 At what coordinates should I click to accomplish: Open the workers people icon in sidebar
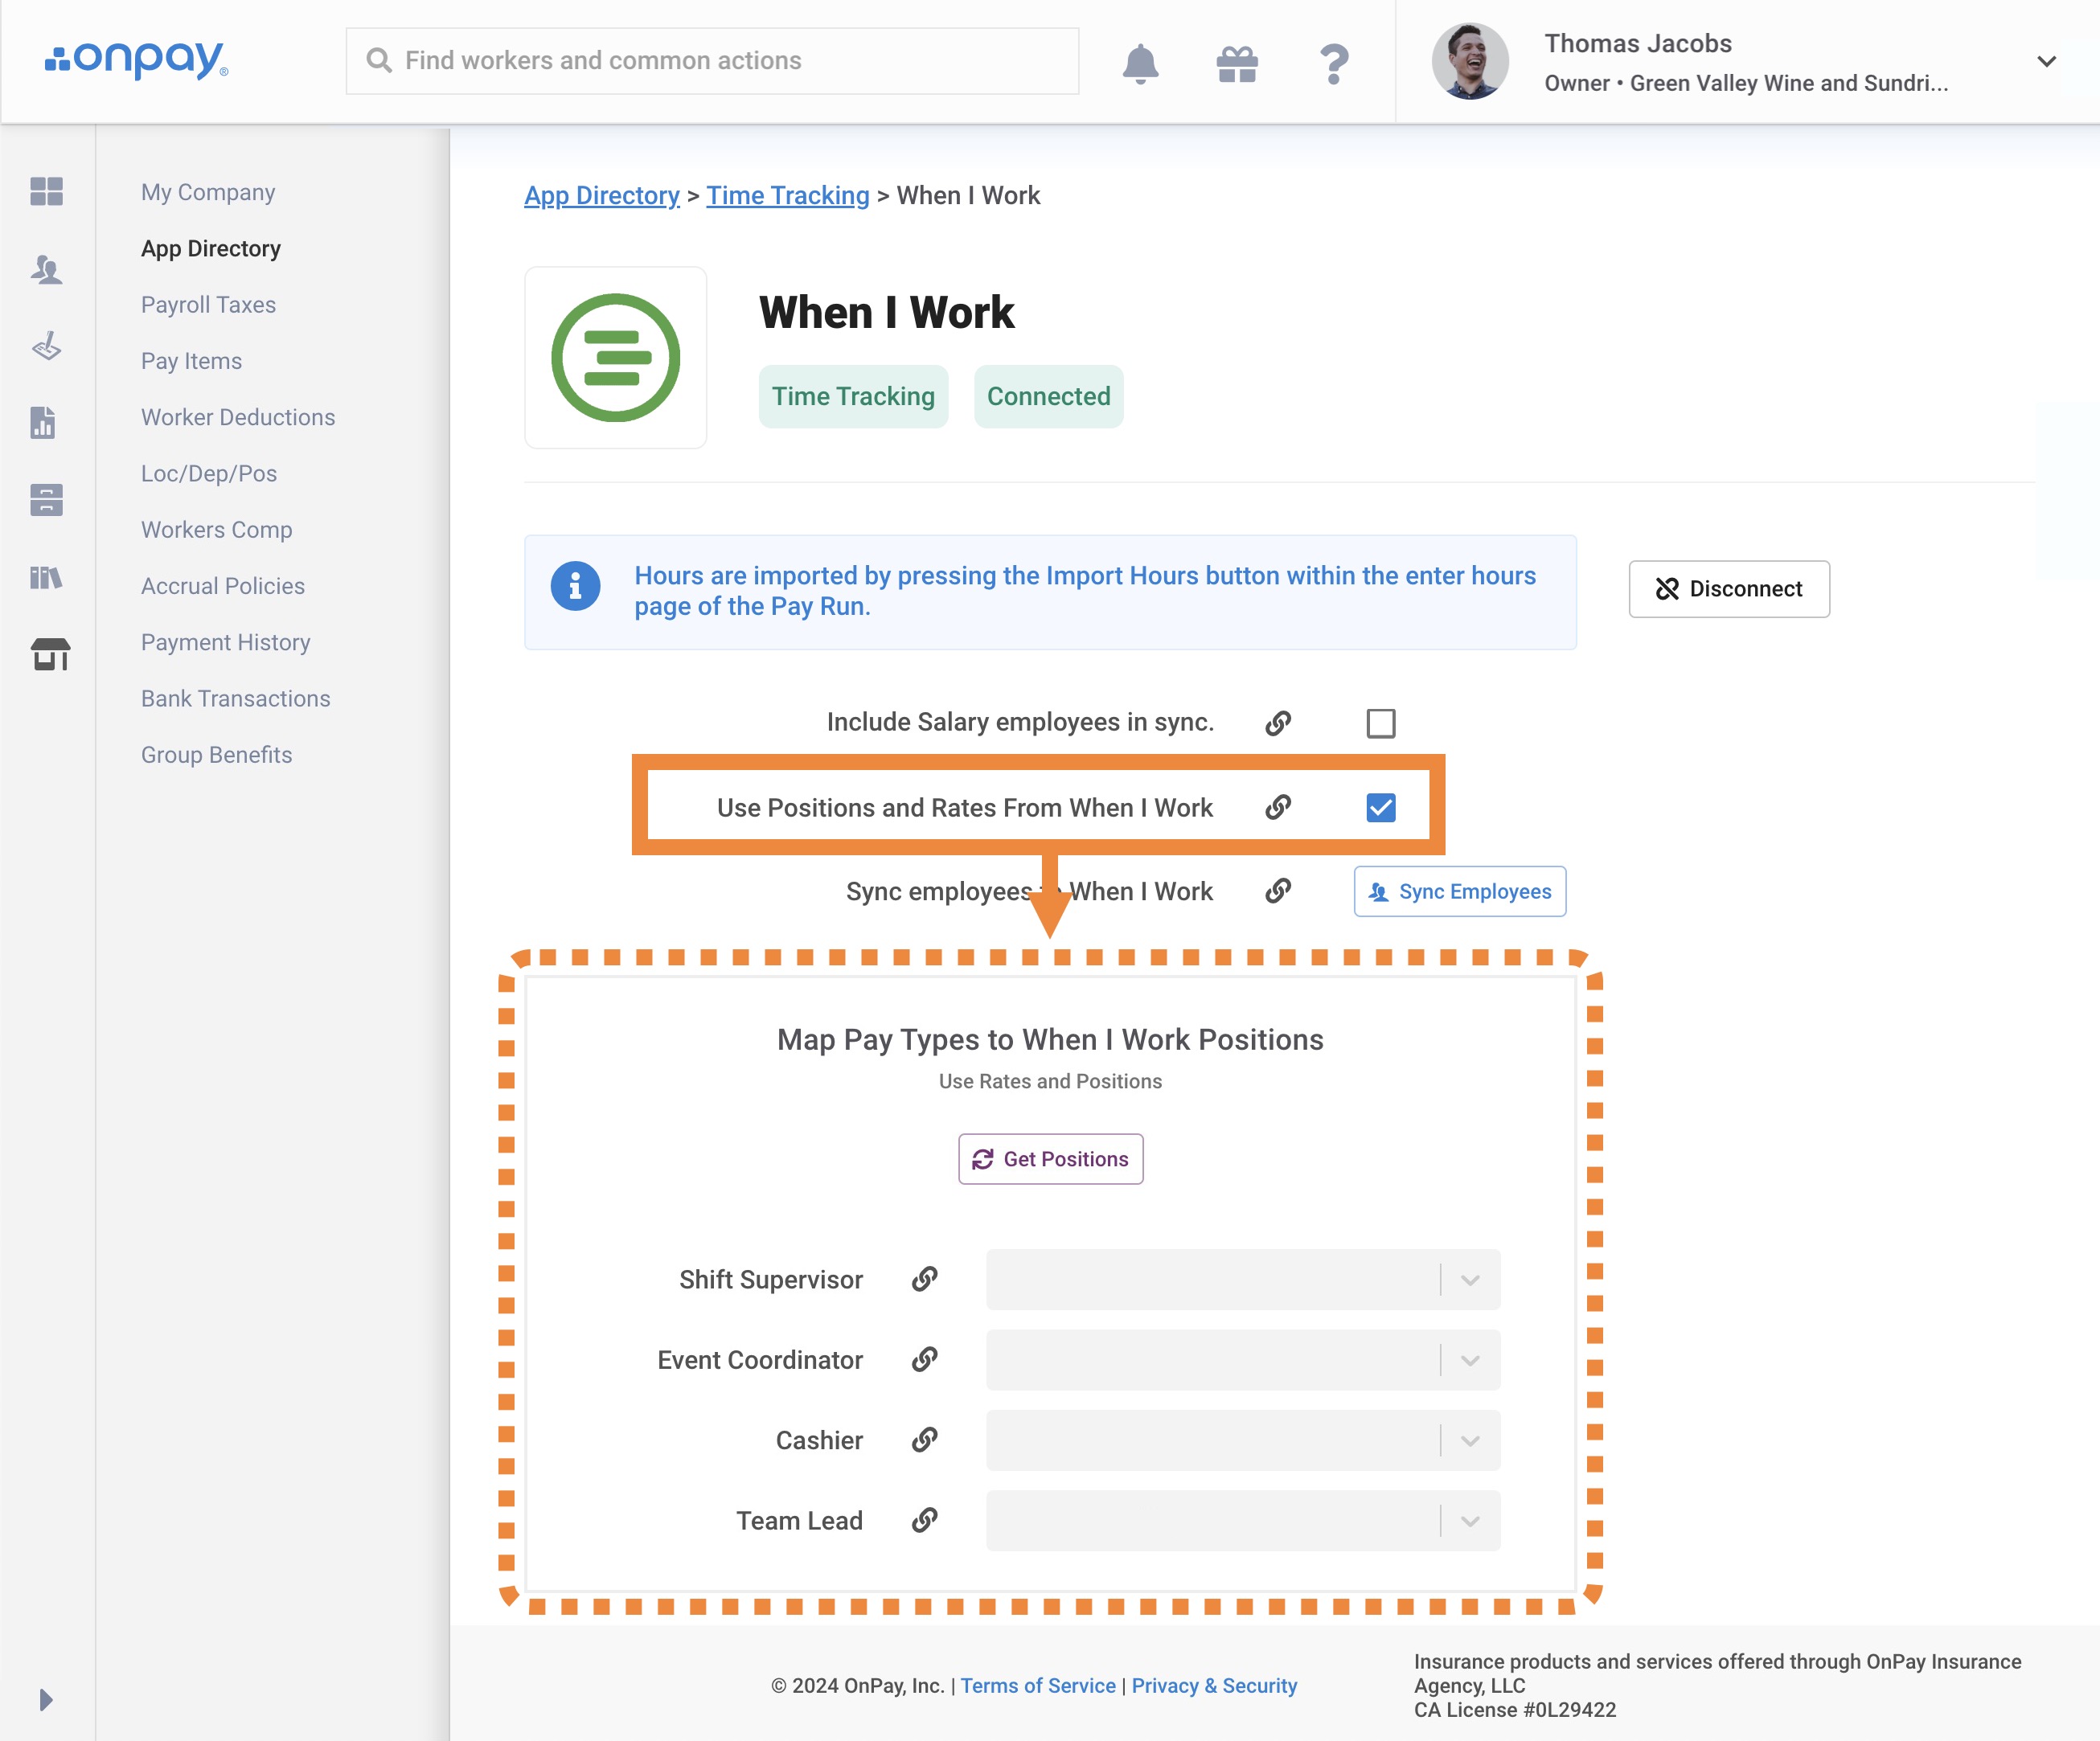click(46, 269)
